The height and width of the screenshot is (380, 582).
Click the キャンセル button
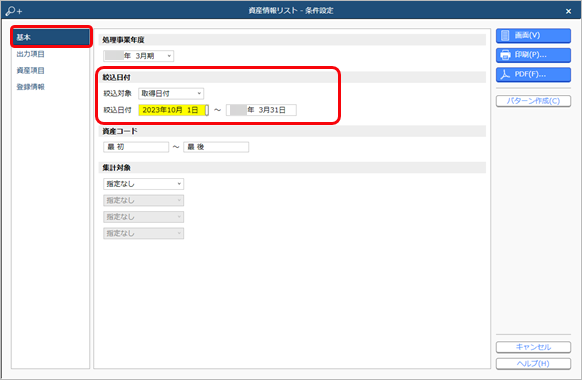533,347
